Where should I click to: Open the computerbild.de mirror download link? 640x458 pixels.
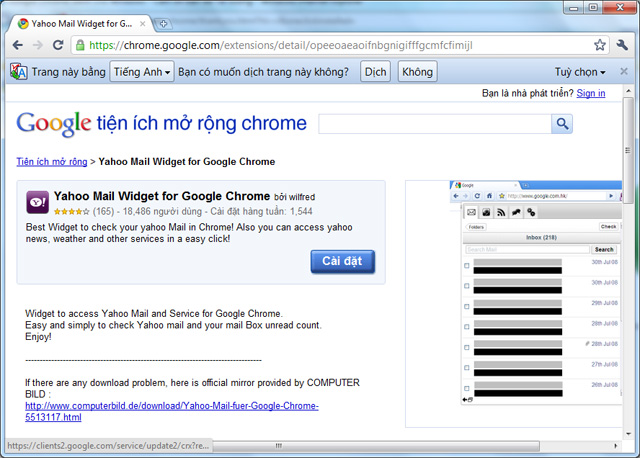171,411
